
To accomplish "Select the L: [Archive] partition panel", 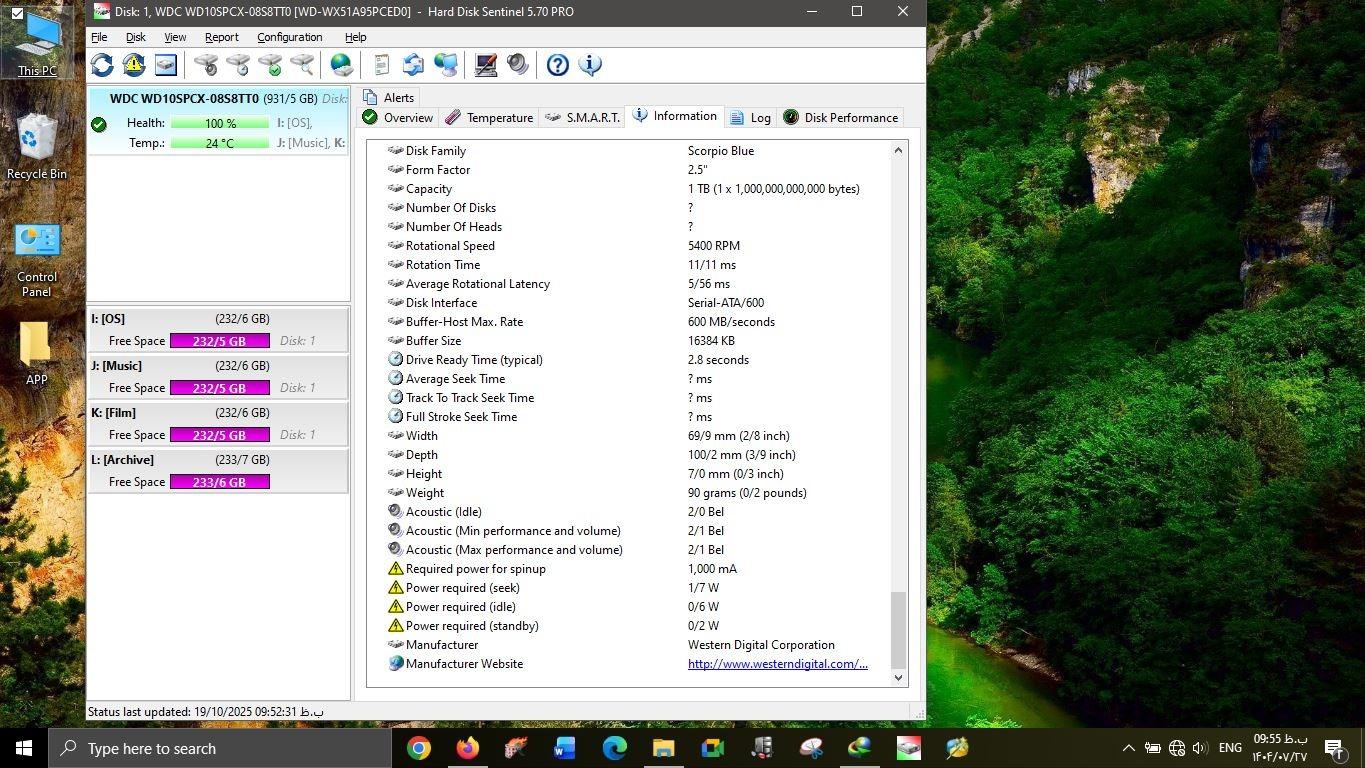I will (x=218, y=470).
